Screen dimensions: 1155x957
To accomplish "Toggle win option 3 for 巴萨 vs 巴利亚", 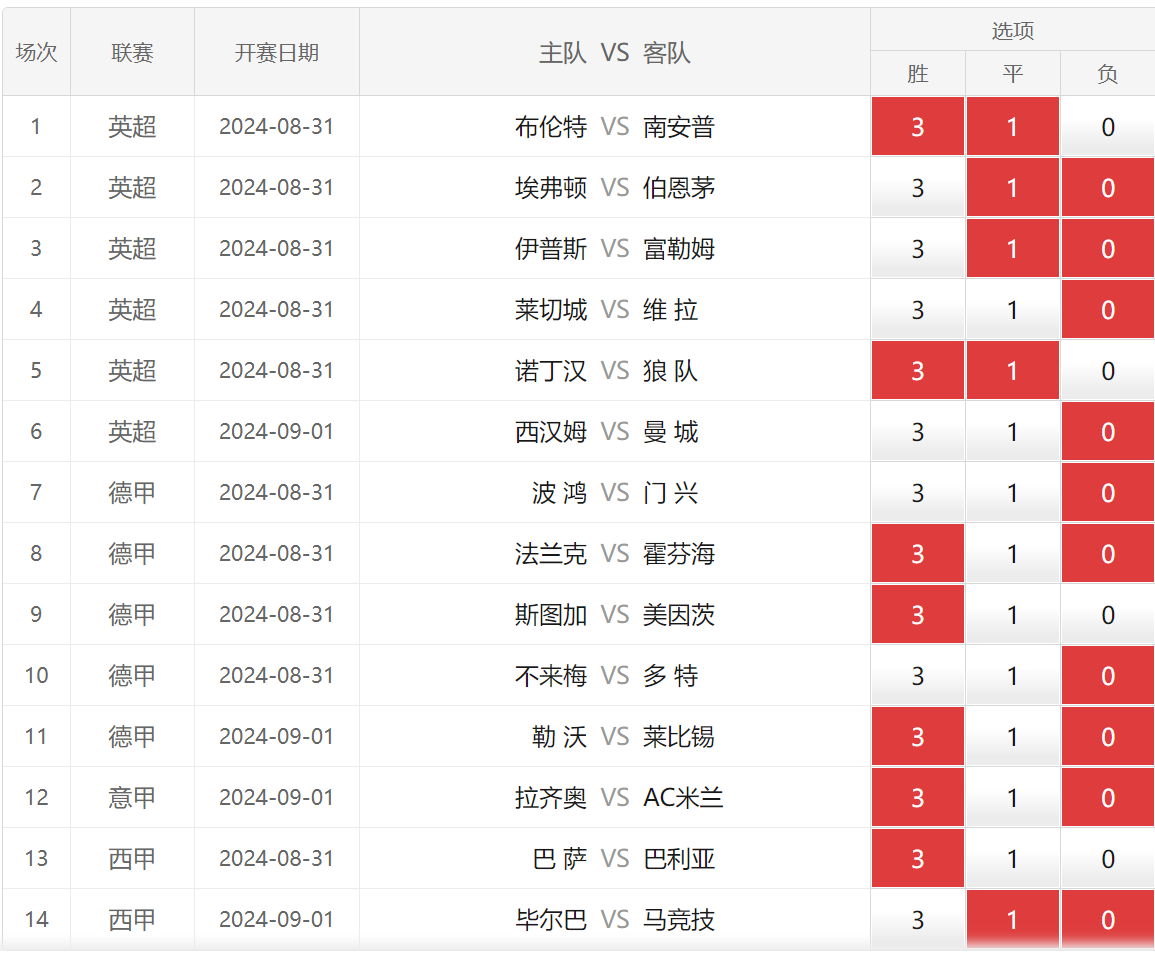I will pyautogui.click(x=917, y=858).
